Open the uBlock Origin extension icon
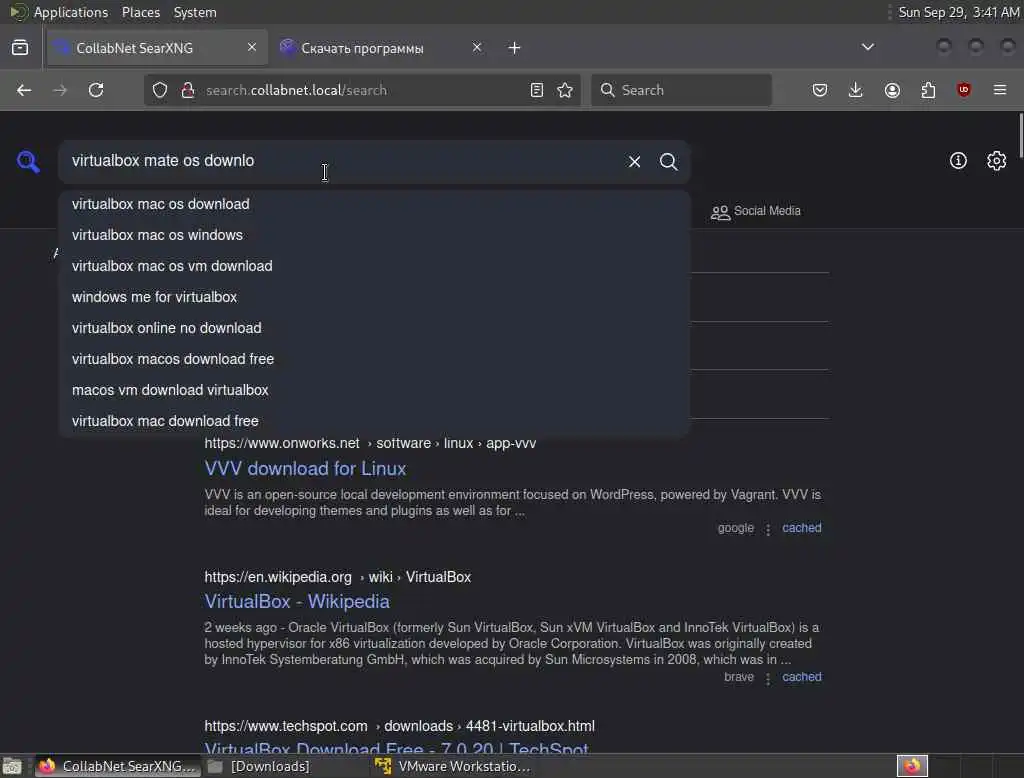The height and width of the screenshot is (778, 1024). 964,90
